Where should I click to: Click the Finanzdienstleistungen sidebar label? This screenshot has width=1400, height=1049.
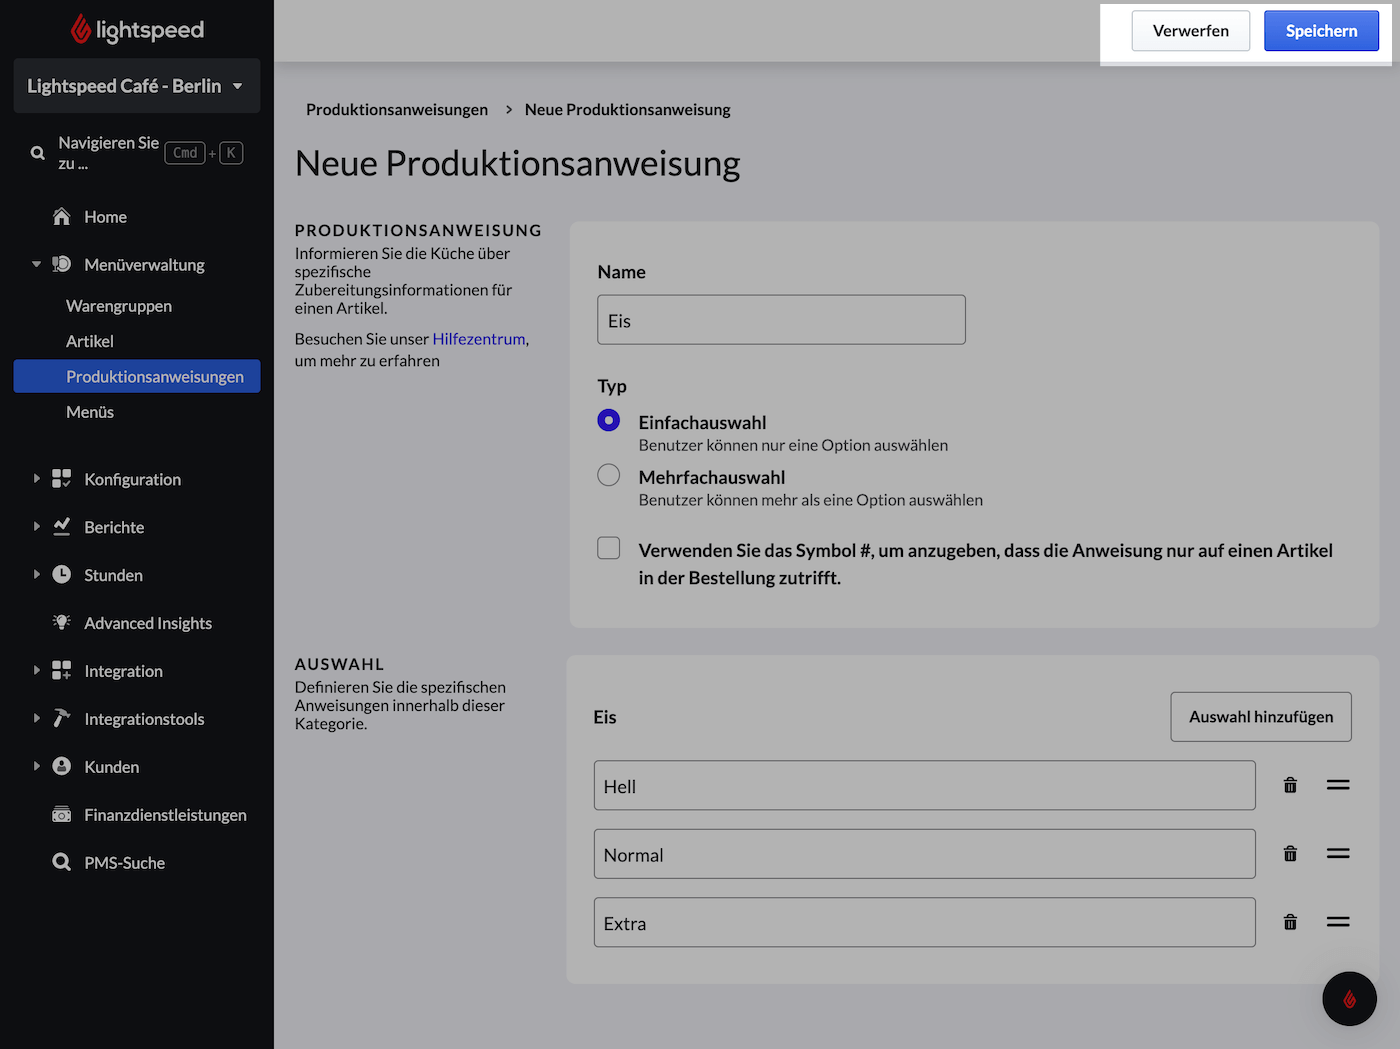tap(165, 815)
